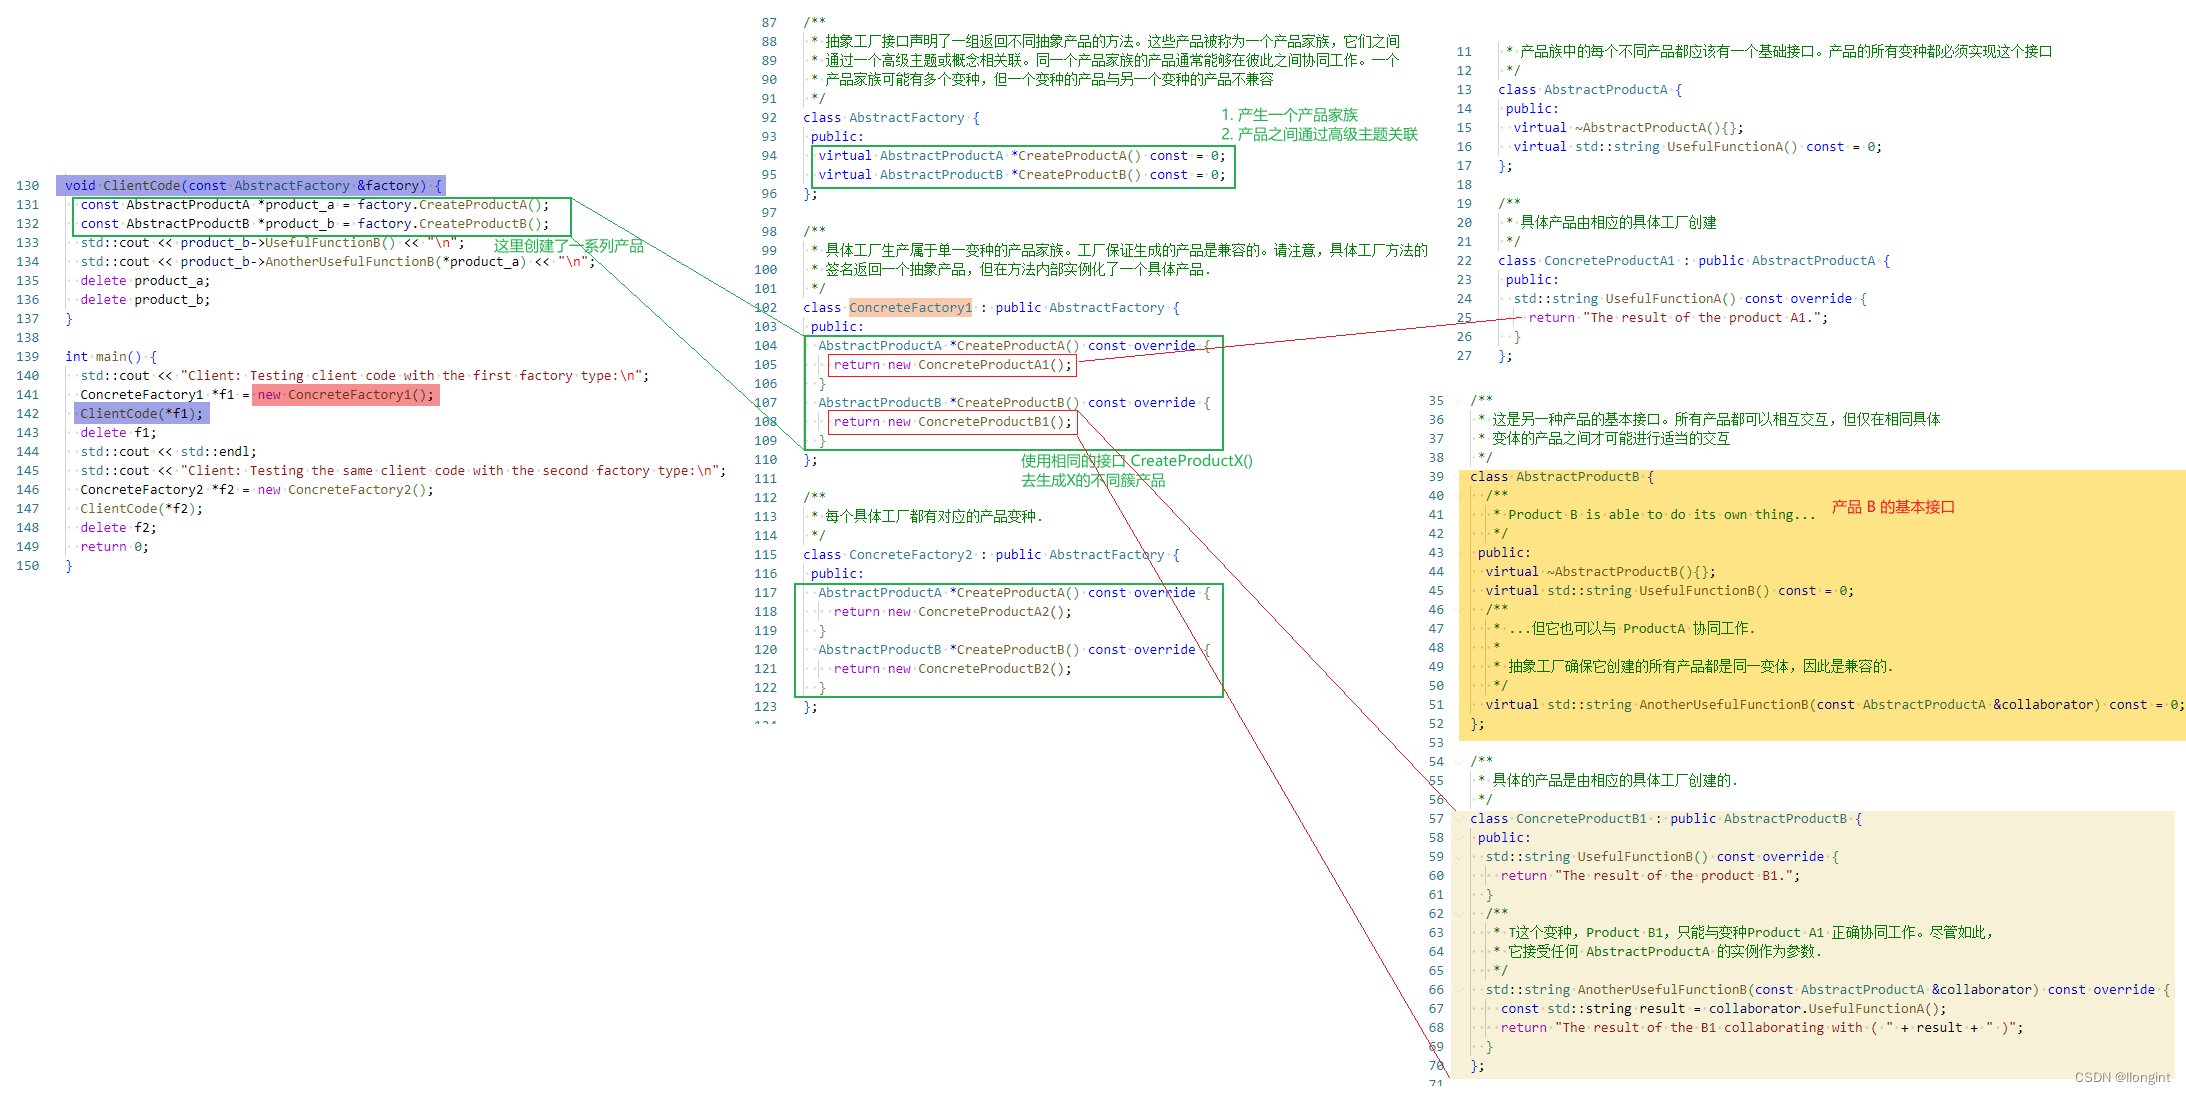This screenshot has height=1094, width=2186.
Task: Collapse the comment fold chevron at line 46
Action: click(1460, 610)
